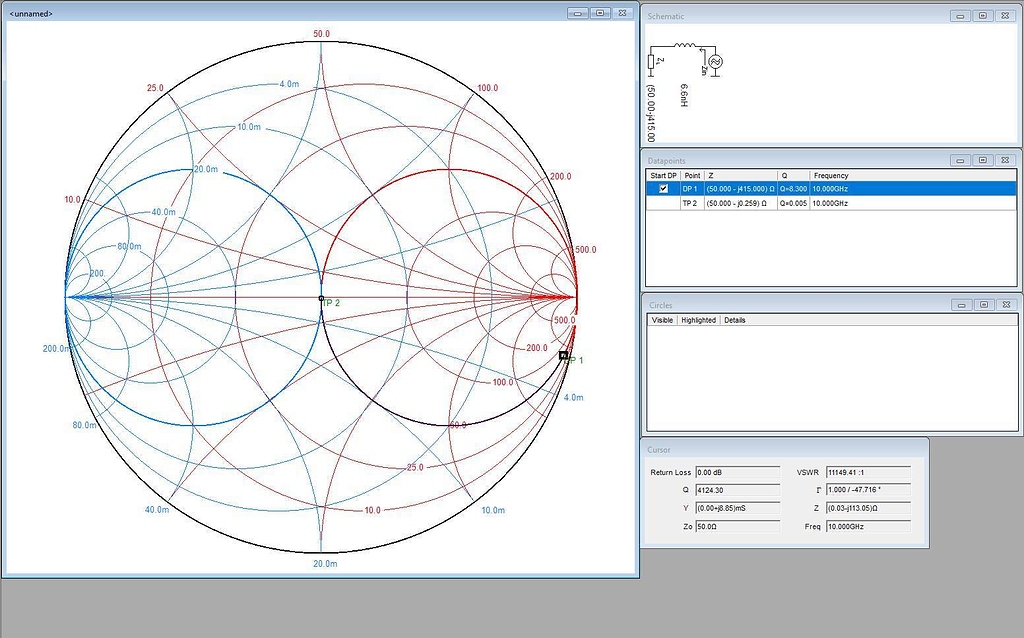Screen dimensions: 1024x638
Task: Click the Highlighted column header in Circles
Action: click(698, 320)
